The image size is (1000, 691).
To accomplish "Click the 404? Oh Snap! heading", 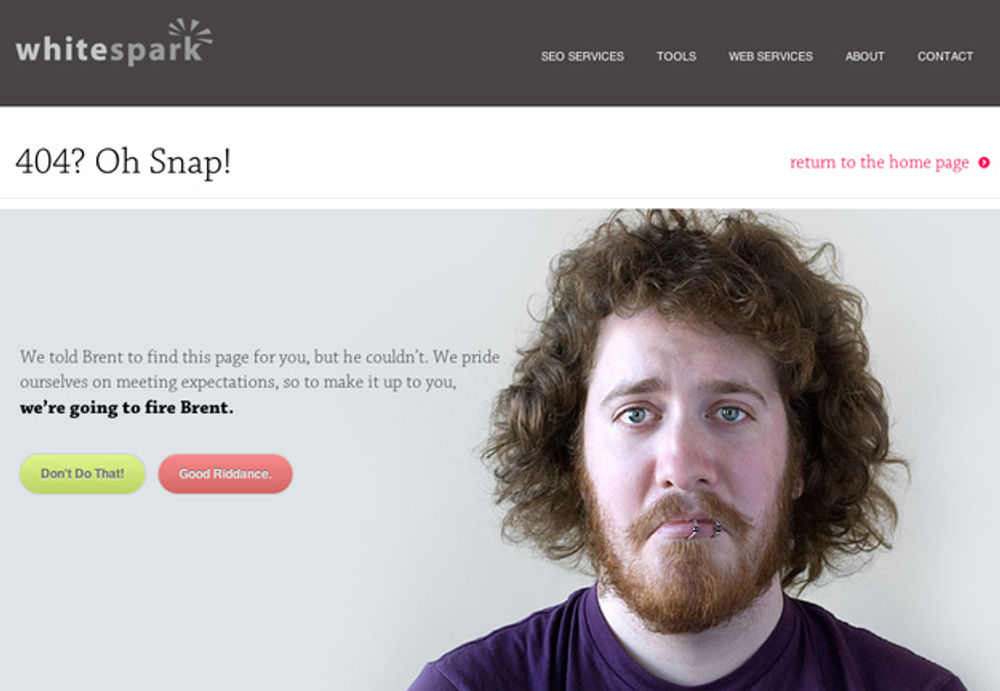I will pos(122,161).
